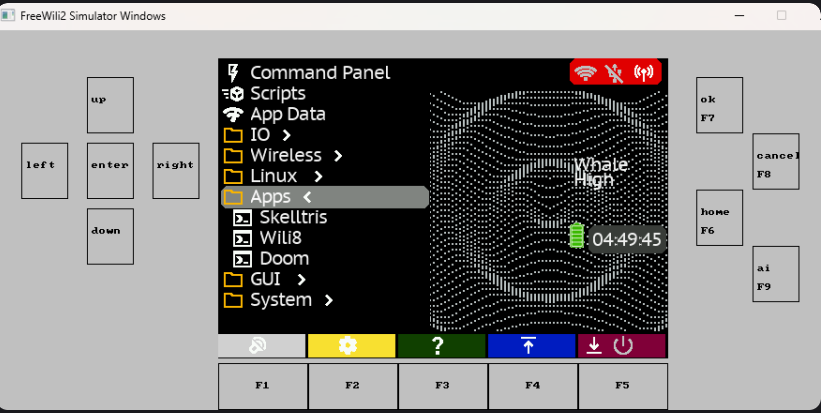The image size is (821, 413).
Task: Click the ai F9 button
Action: click(x=776, y=274)
